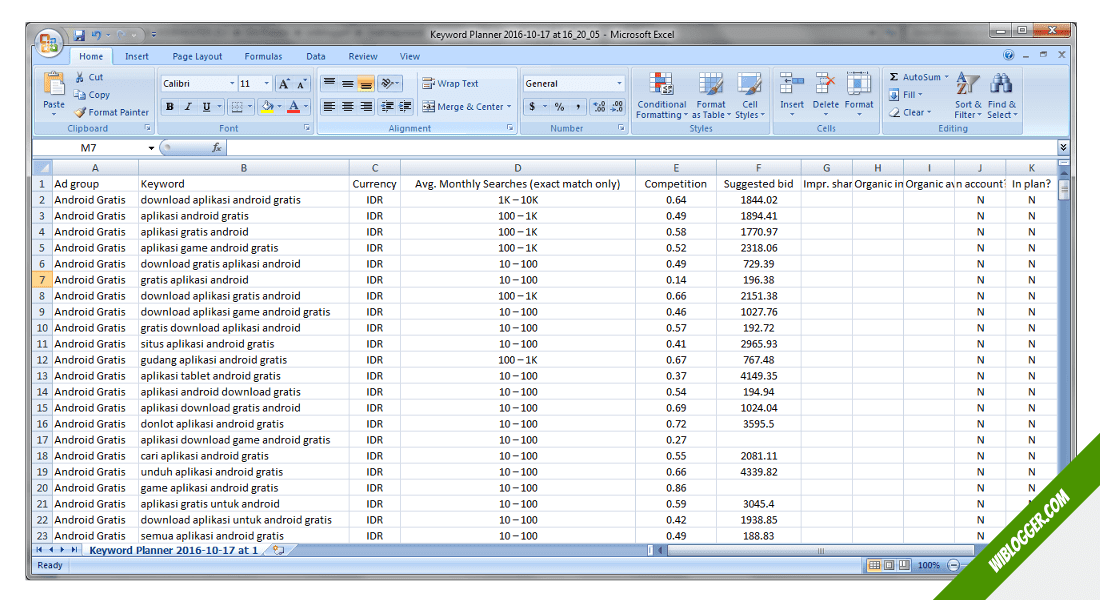The height and width of the screenshot is (600, 1100).
Task: Open the Page Layout ribbon tab
Action: (x=197, y=56)
